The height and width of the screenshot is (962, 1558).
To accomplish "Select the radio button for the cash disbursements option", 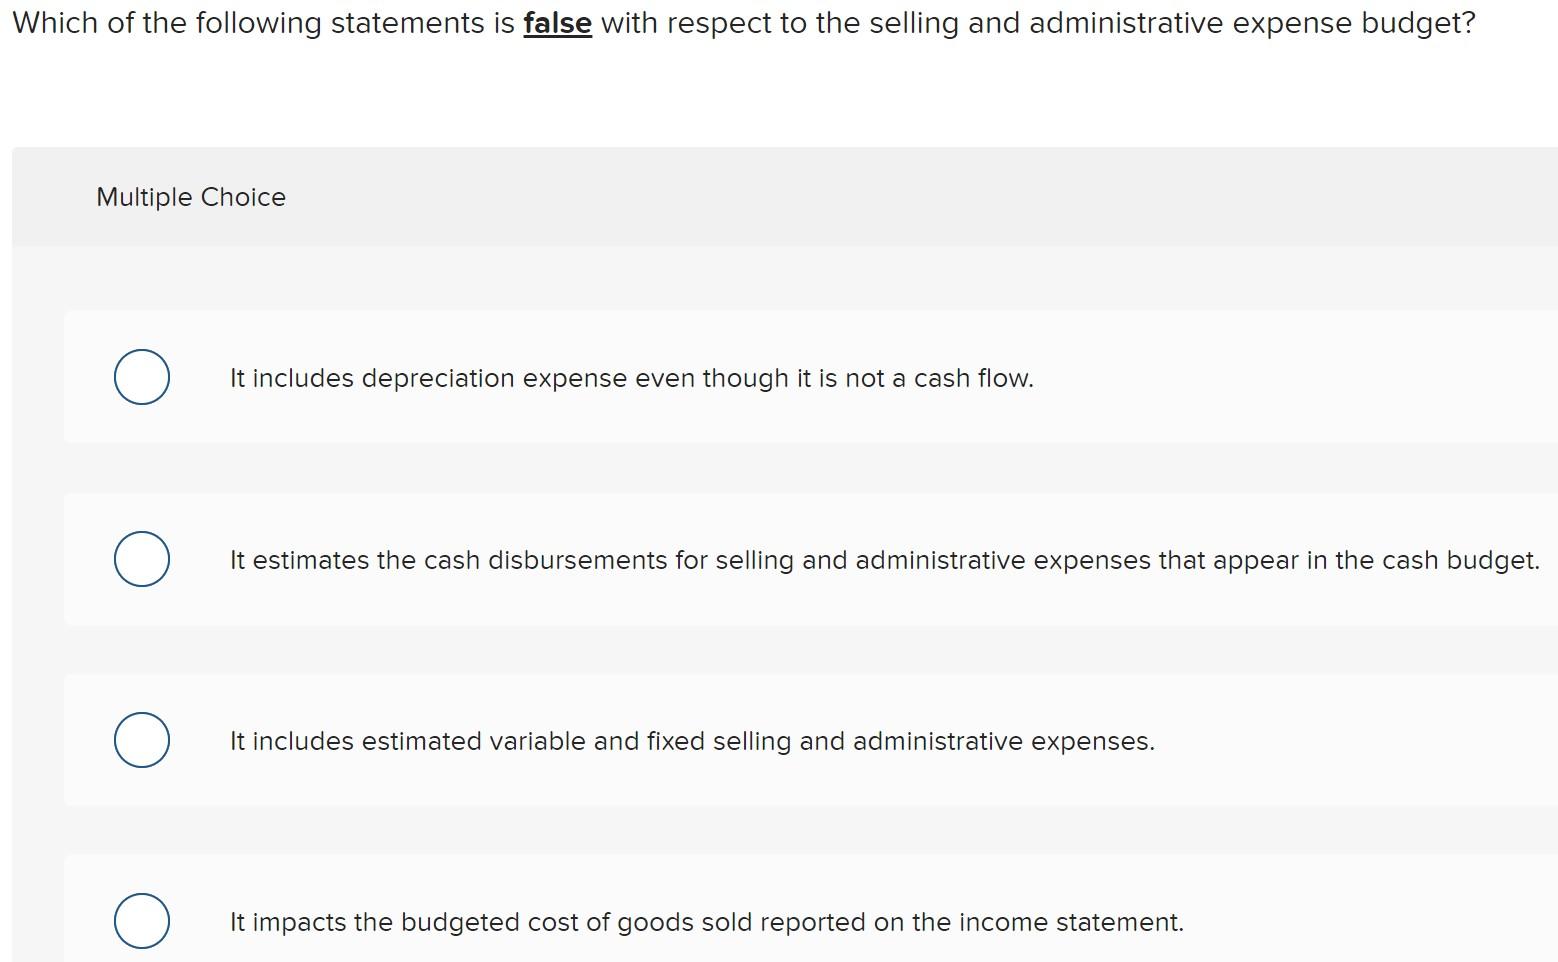I will [x=141, y=559].
